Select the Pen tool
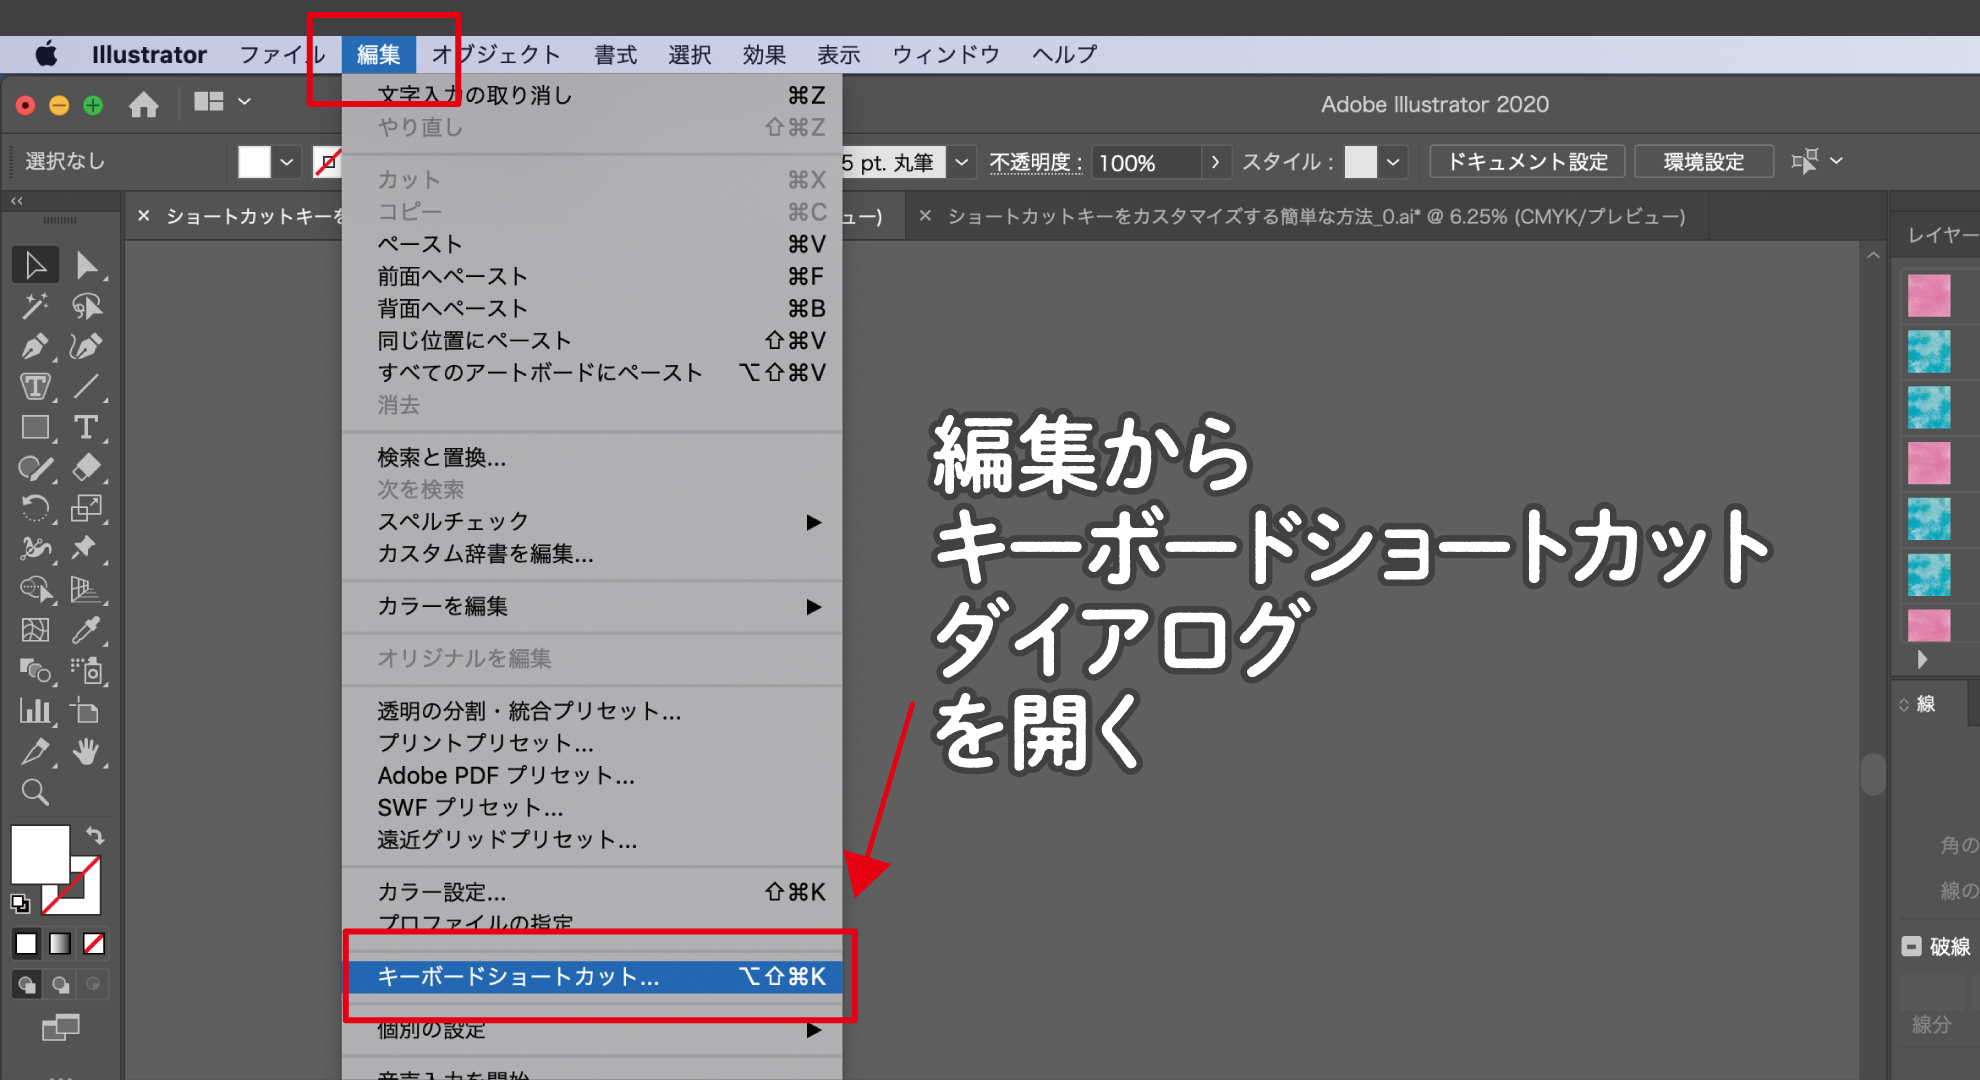This screenshot has width=1980, height=1080. click(35, 347)
